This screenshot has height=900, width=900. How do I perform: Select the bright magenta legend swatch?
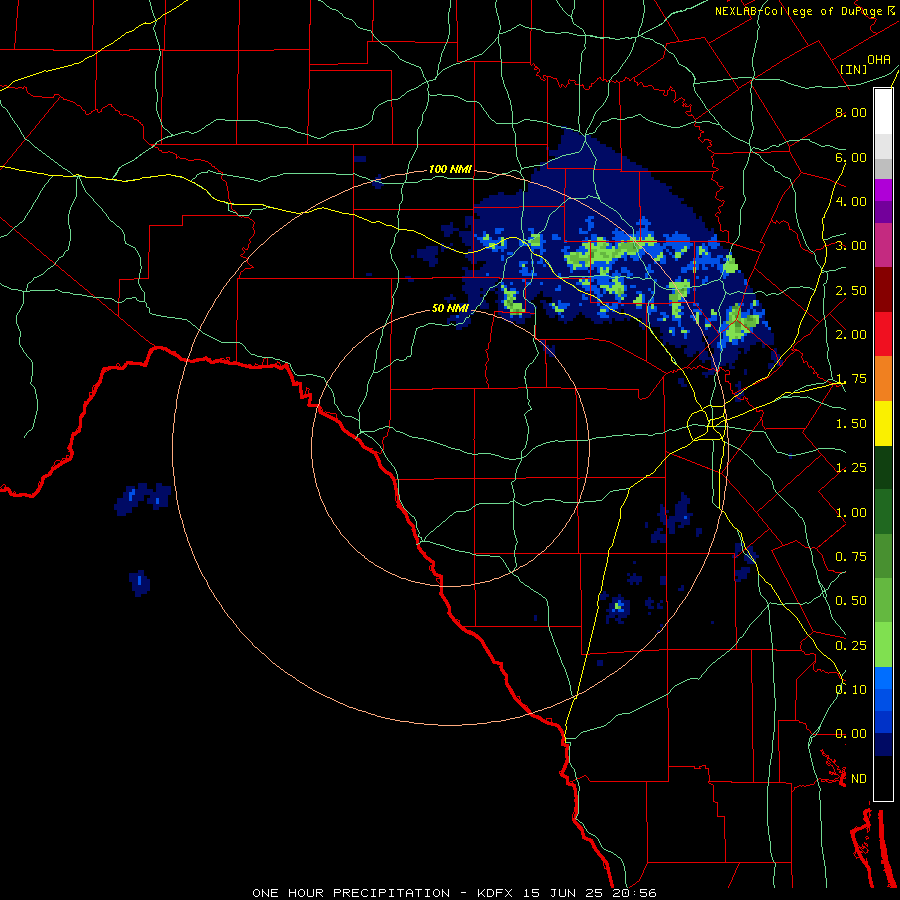click(x=883, y=190)
